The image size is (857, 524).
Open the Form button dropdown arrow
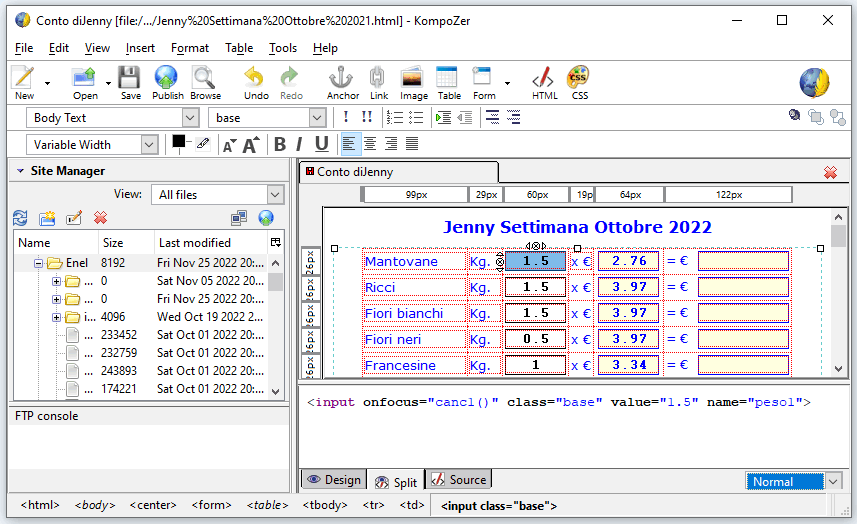tap(507, 83)
